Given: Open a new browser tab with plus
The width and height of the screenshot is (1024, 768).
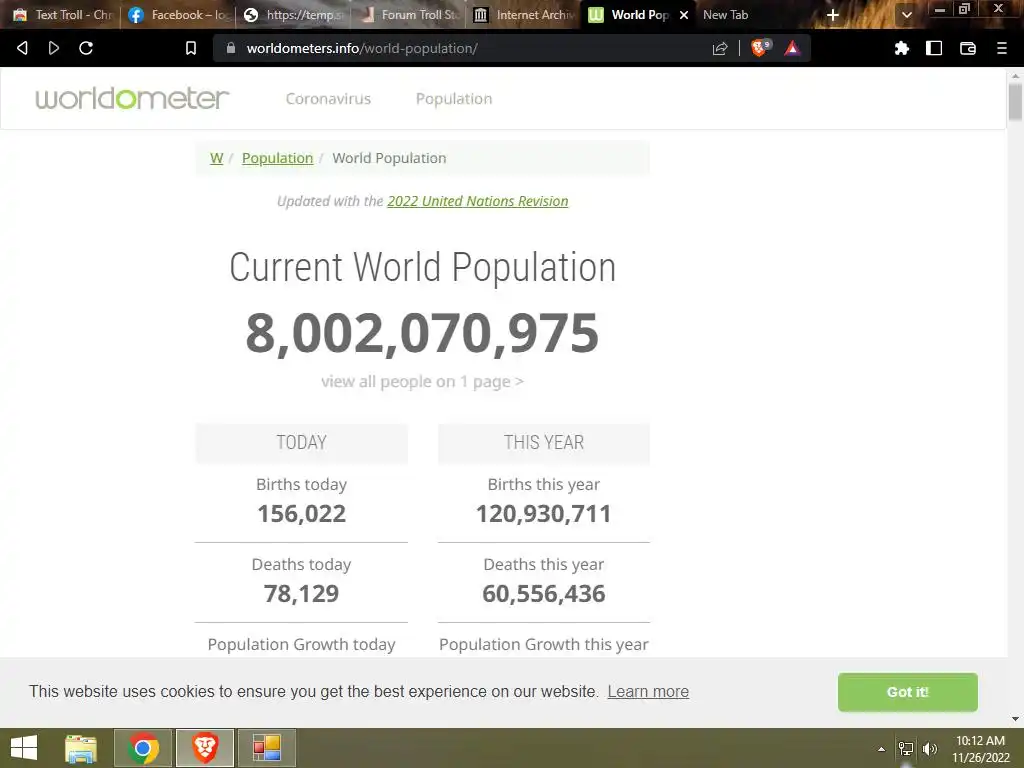Looking at the screenshot, I should tap(833, 15).
